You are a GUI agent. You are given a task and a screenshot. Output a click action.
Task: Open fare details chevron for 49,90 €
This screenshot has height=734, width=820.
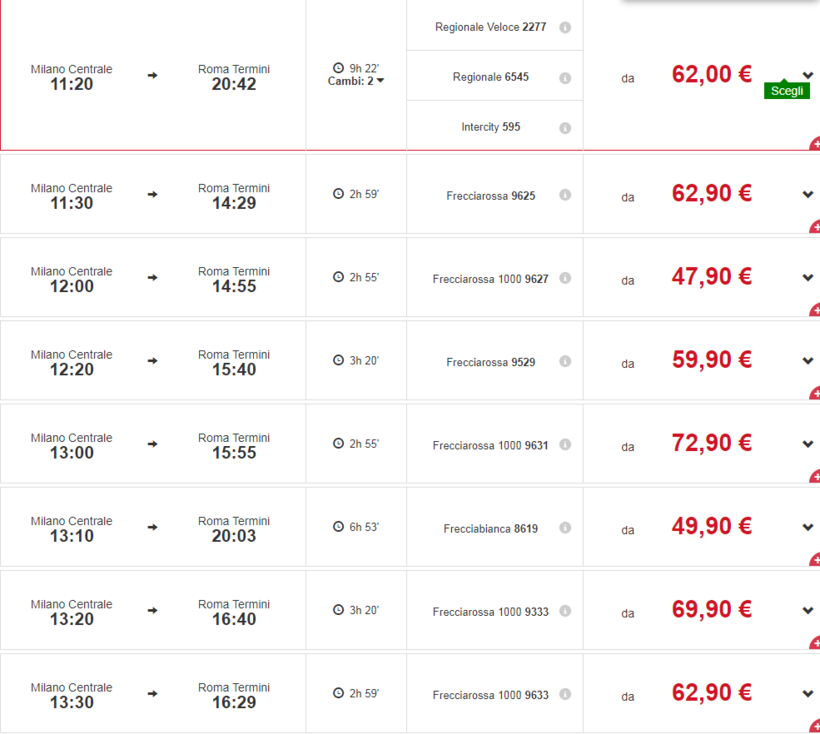click(808, 527)
